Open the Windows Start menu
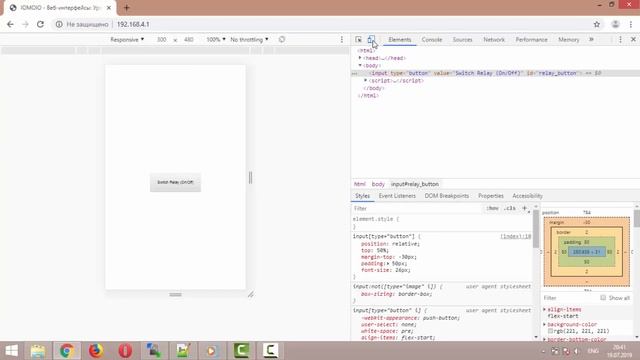640x360 pixels. pyautogui.click(x=11, y=351)
